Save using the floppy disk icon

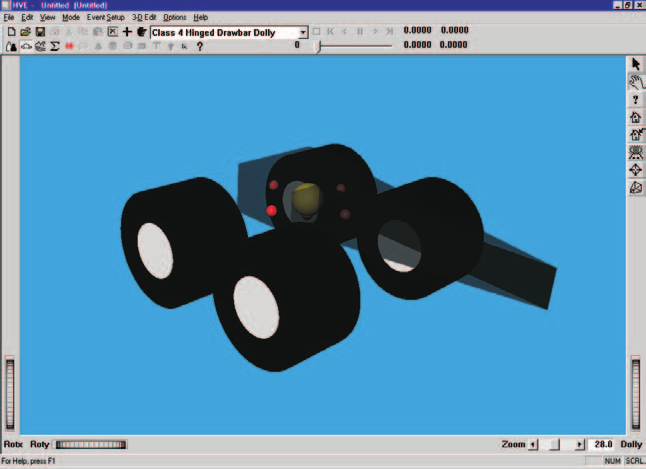(x=40, y=32)
